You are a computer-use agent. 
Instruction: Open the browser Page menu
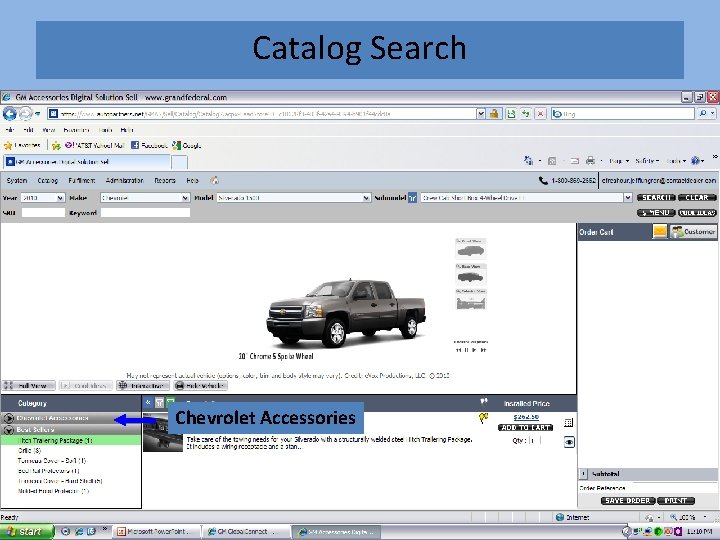619,161
